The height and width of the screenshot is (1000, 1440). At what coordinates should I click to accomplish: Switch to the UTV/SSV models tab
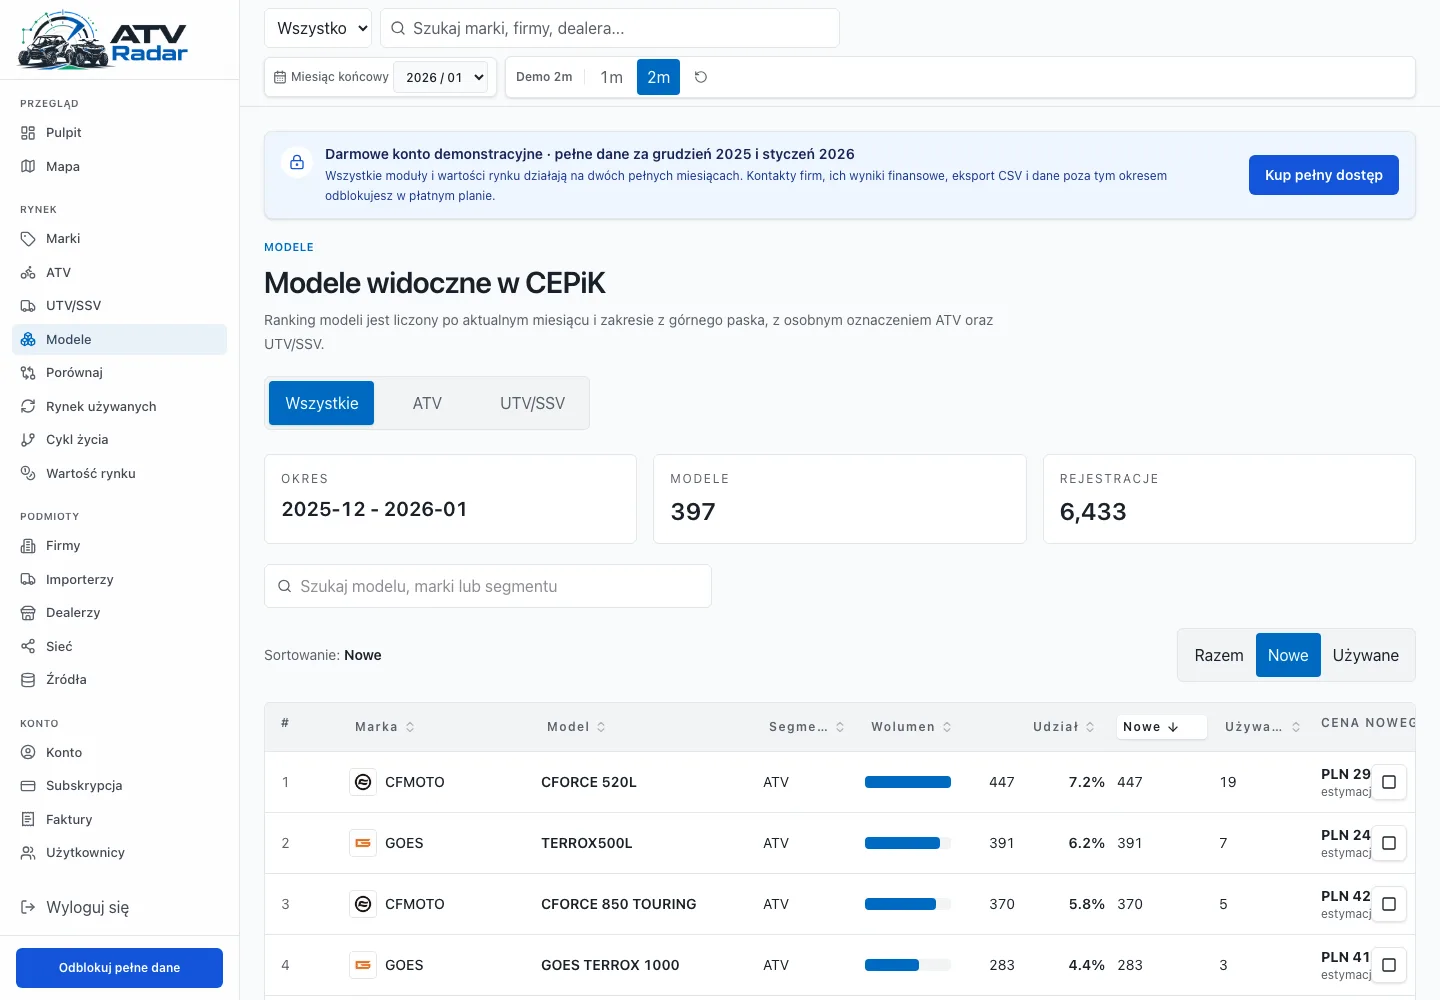click(532, 403)
